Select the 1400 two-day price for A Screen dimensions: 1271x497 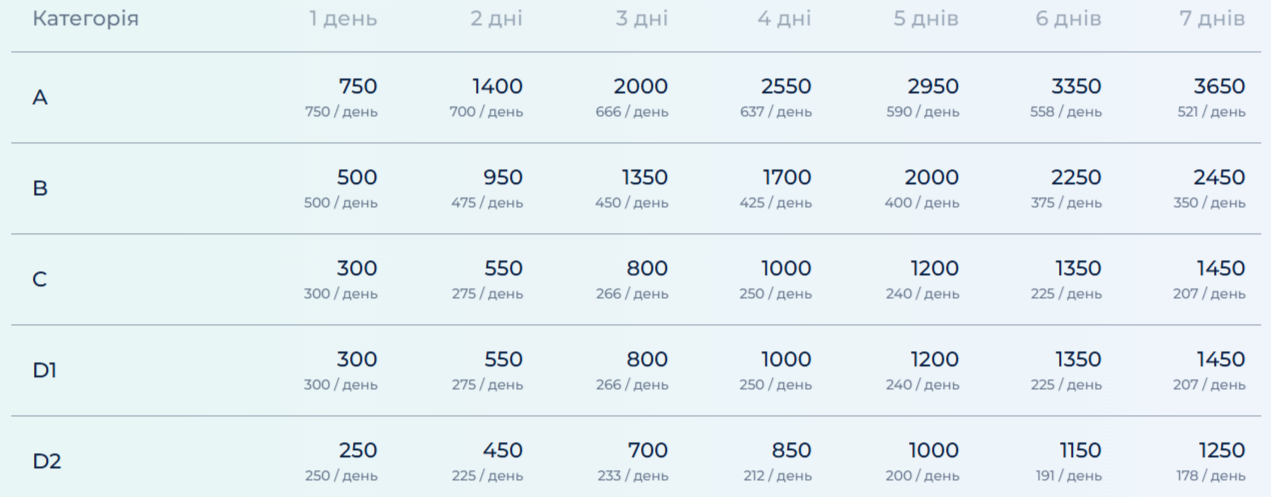tap(497, 87)
